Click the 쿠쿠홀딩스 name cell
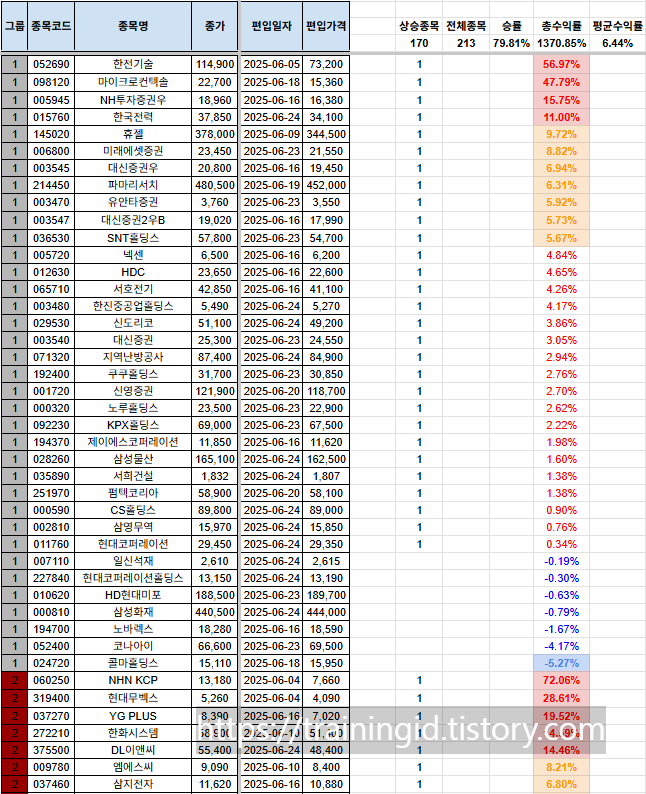Screen dimensions: 646x794 tap(133, 374)
